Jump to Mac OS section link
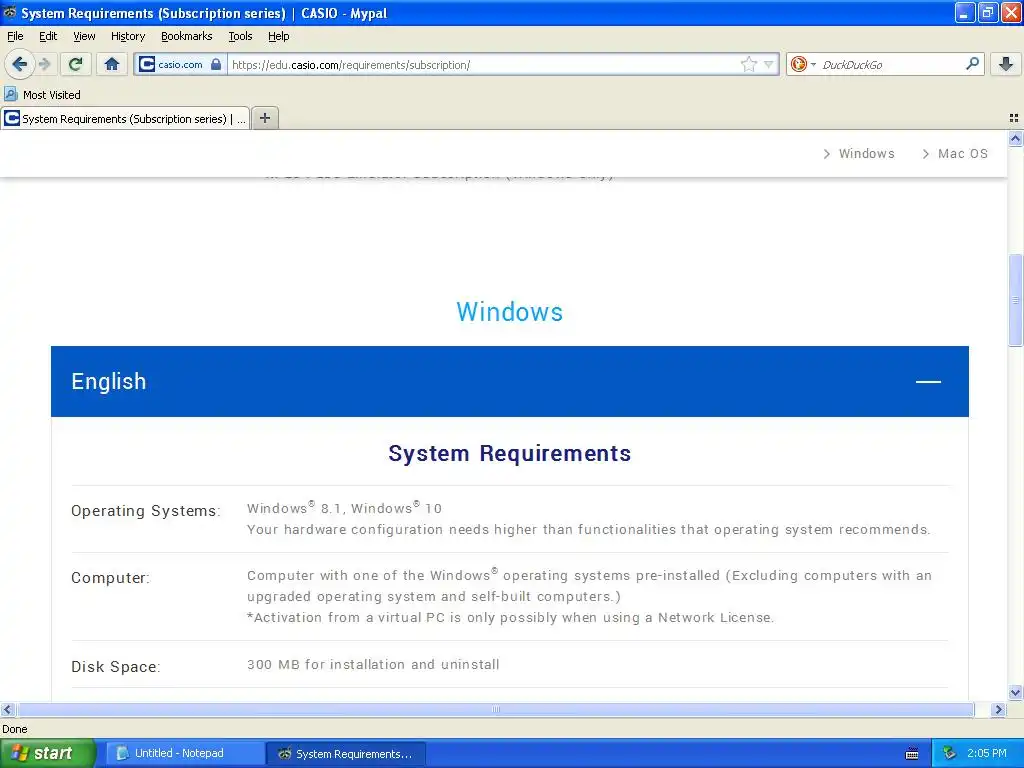This screenshot has width=1024, height=768. 955,153
